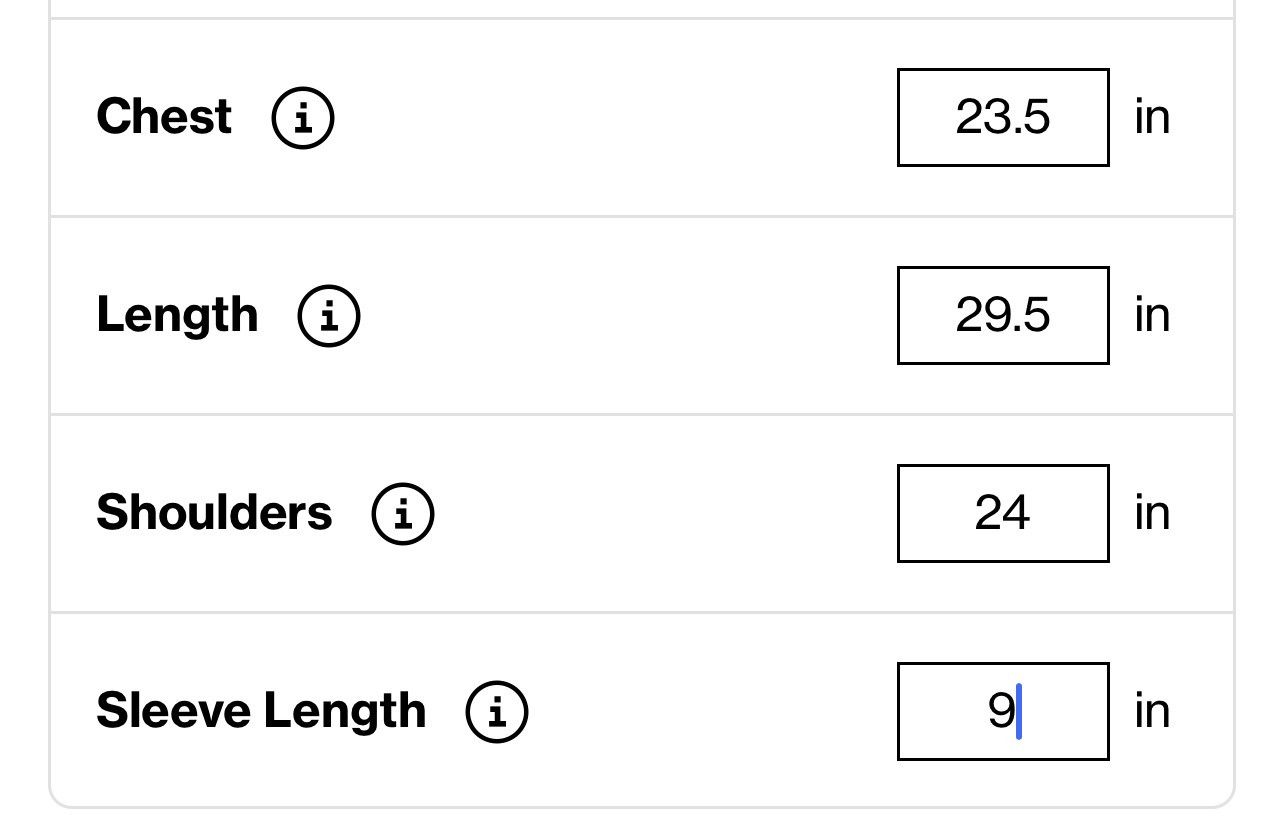Screen dimensions: 1284x821
Task: Show the Length measurement info tooltip
Action: 329,315
